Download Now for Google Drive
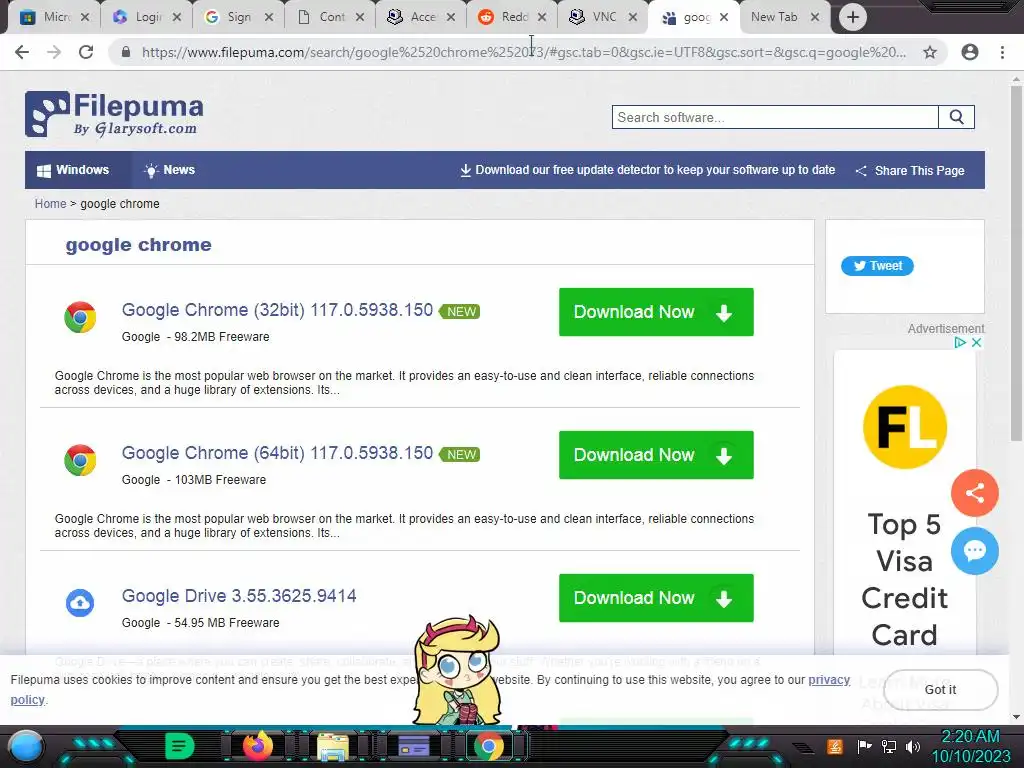This screenshot has width=1024, height=768. coord(656,598)
